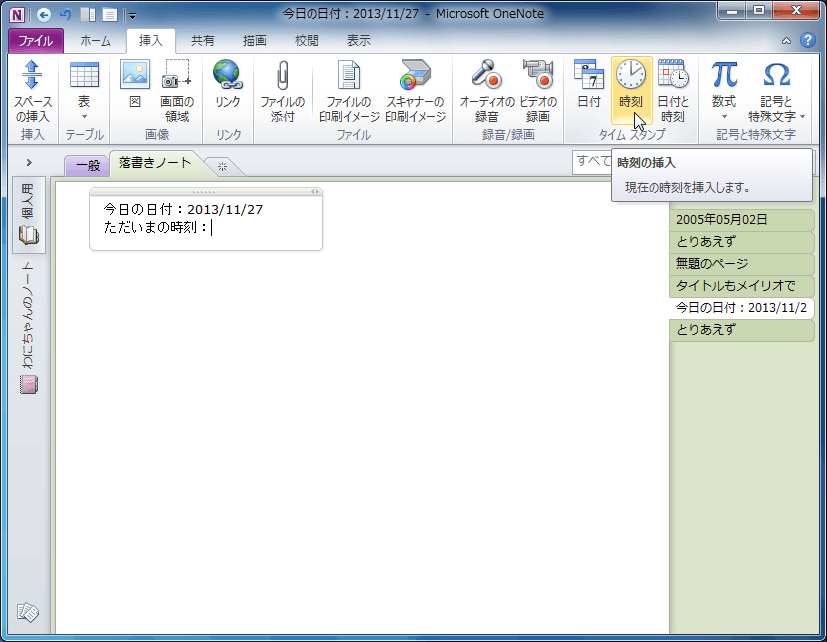Expand the notebook navigation bar
Image resolution: width=827 pixels, height=642 pixels.
tap(29, 162)
